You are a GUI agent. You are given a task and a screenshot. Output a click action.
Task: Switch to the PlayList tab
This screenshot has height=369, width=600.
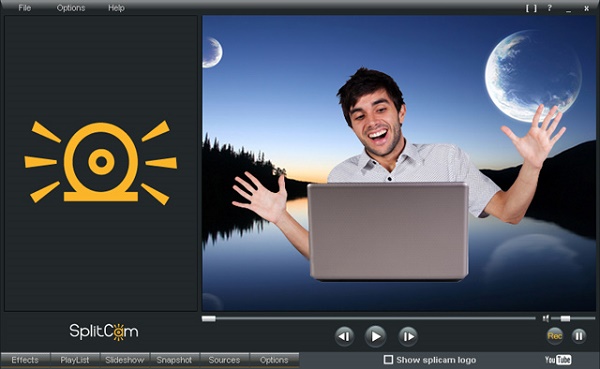tap(75, 360)
